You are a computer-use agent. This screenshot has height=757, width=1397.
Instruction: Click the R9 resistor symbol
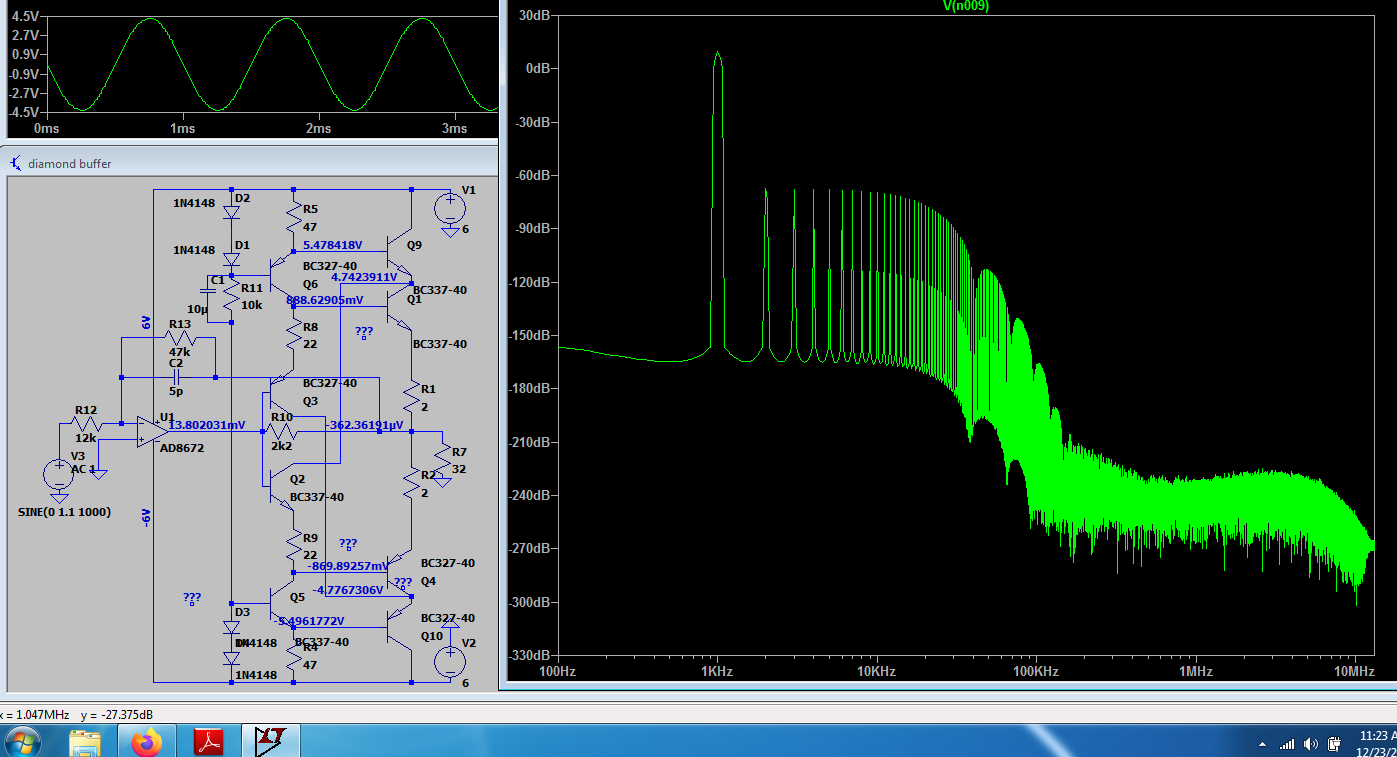[x=294, y=547]
